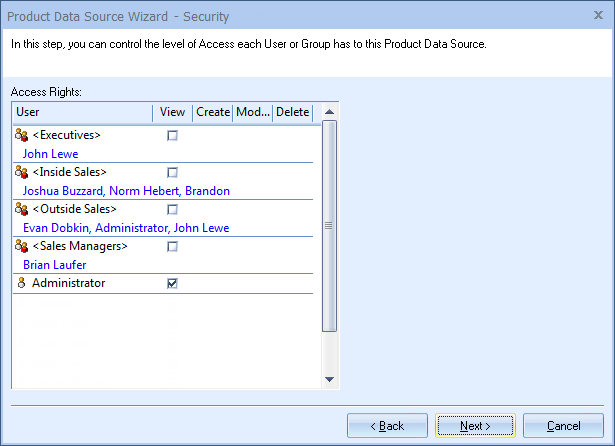This screenshot has height=446, width=615.
Task: Click the scrollbar down arrow
Action: (330, 379)
